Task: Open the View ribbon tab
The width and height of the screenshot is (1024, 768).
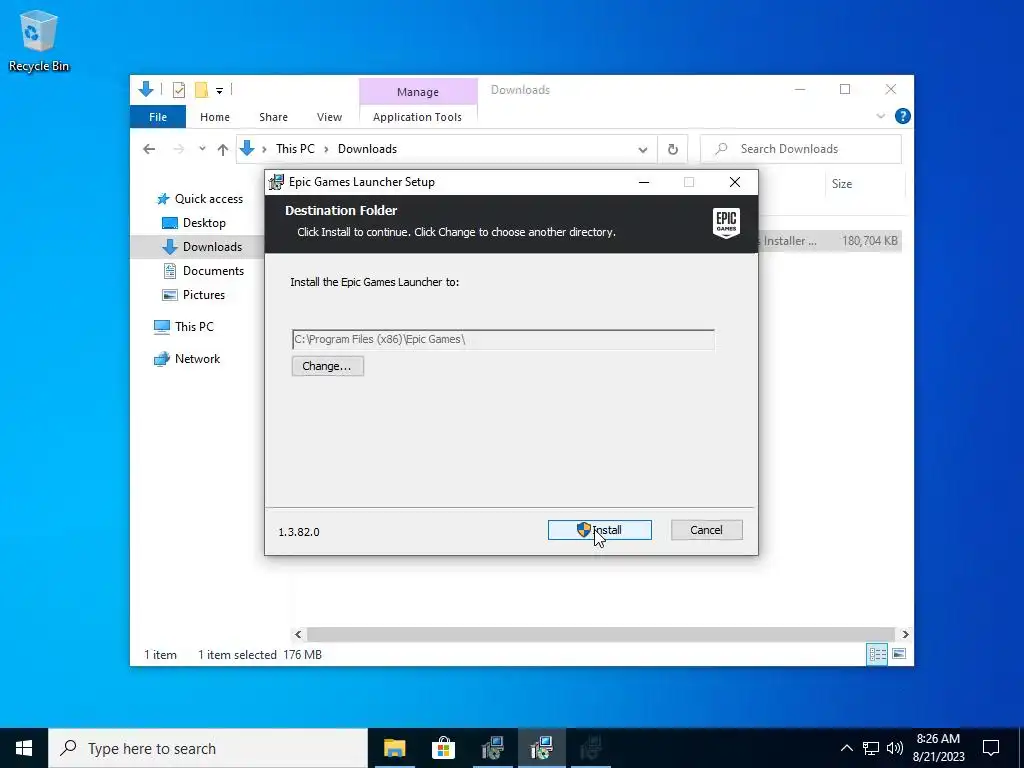Action: click(x=329, y=117)
